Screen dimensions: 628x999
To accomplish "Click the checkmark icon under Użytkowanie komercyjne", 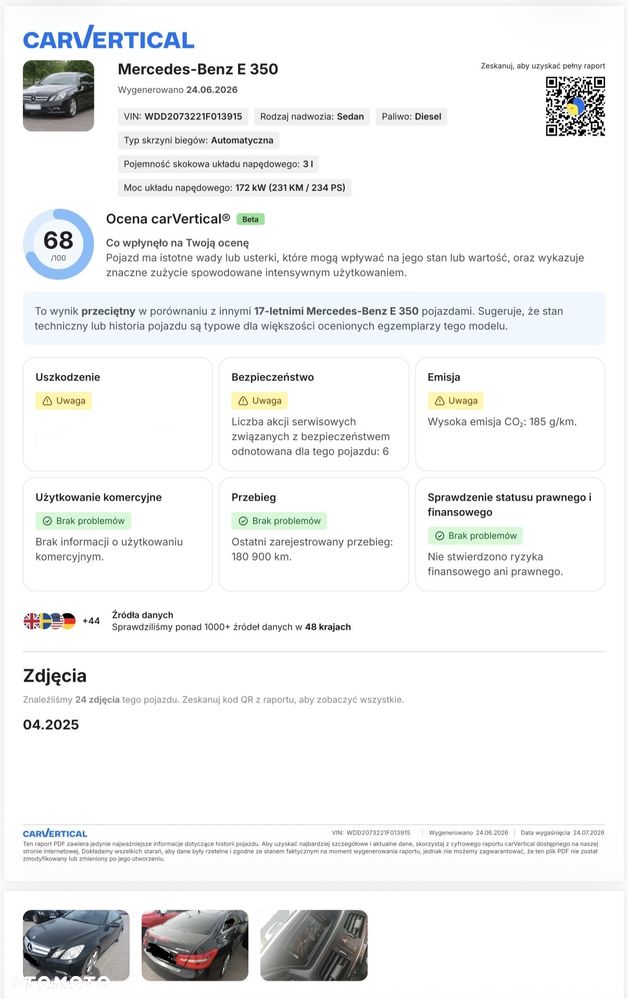I will 47,521.
